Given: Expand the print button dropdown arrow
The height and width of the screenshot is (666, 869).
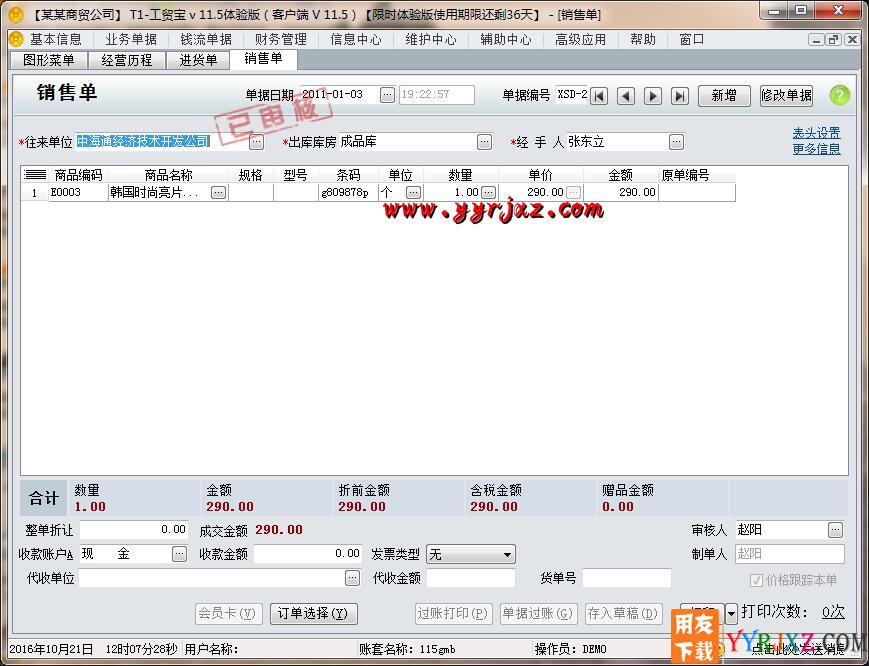Looking at the screenshot, I should [733, 614].
